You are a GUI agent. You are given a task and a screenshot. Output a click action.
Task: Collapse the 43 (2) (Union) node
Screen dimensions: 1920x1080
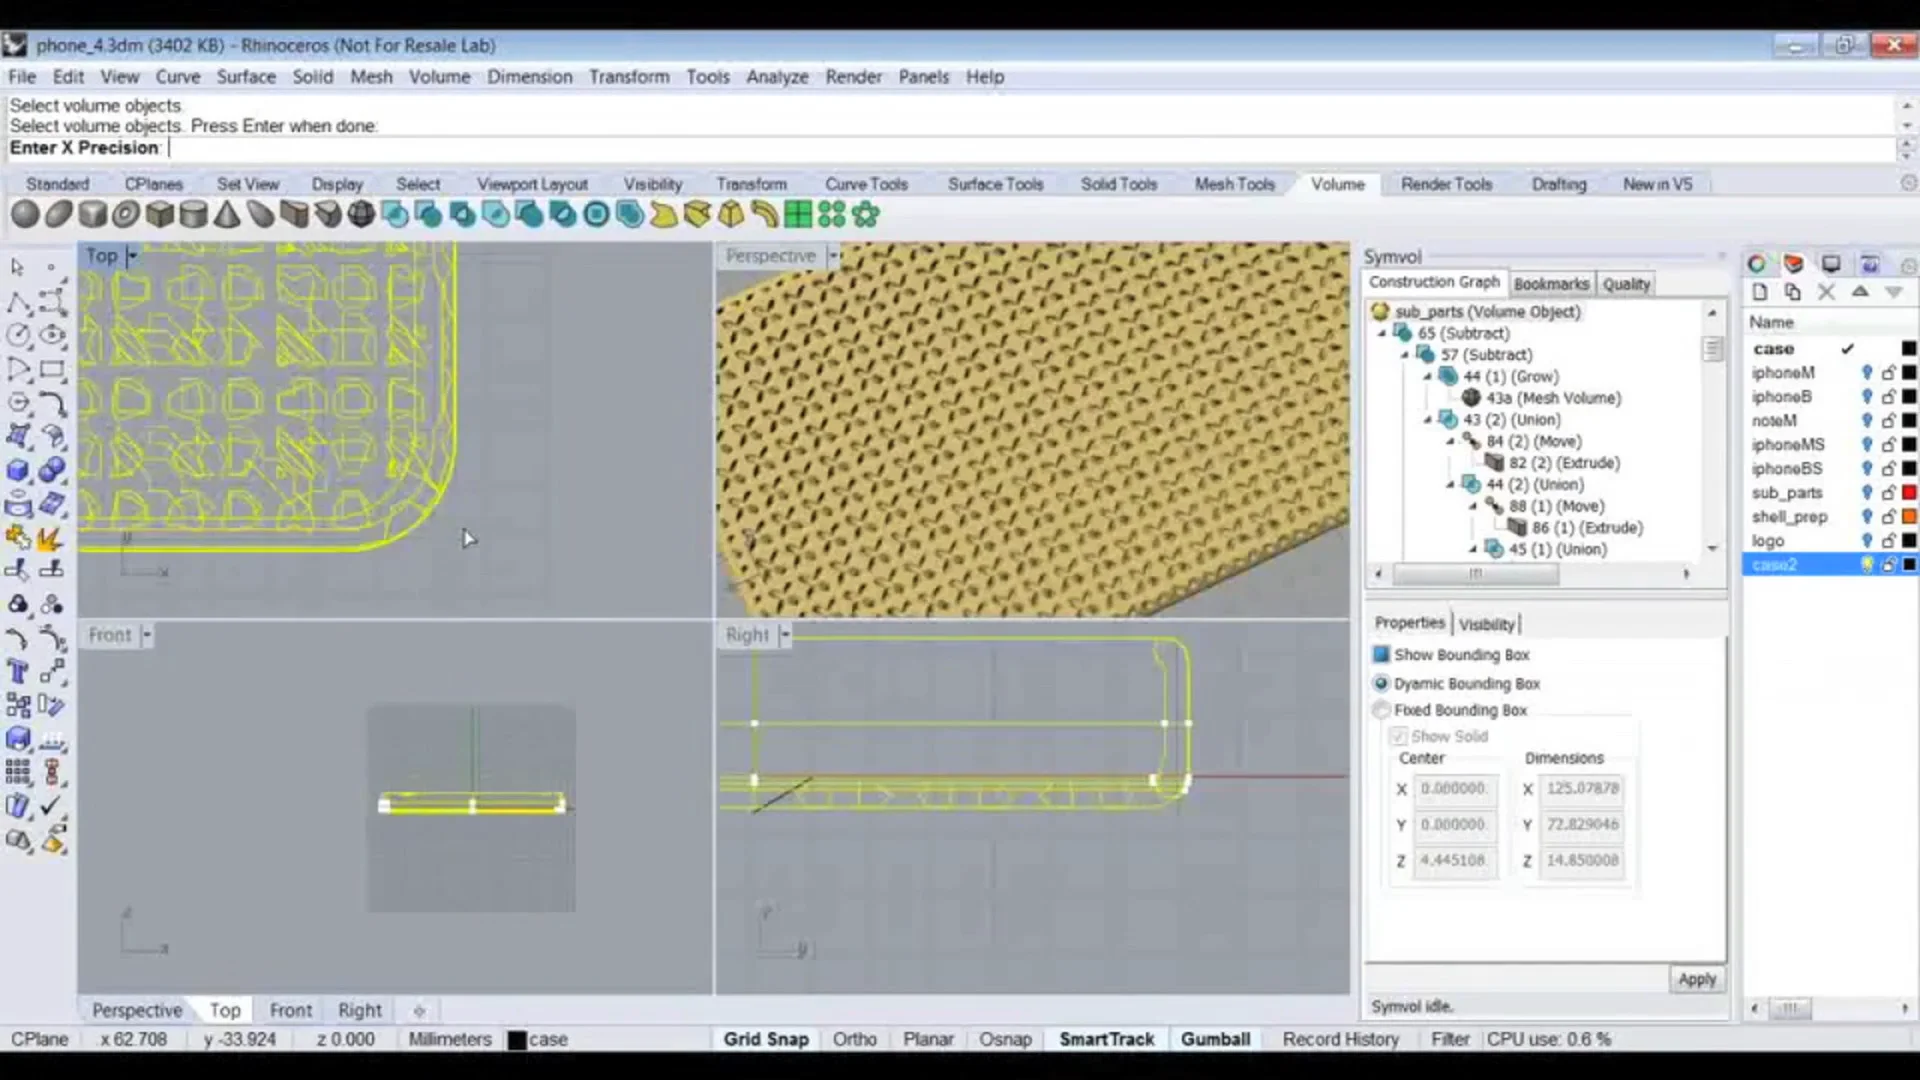1428,420
